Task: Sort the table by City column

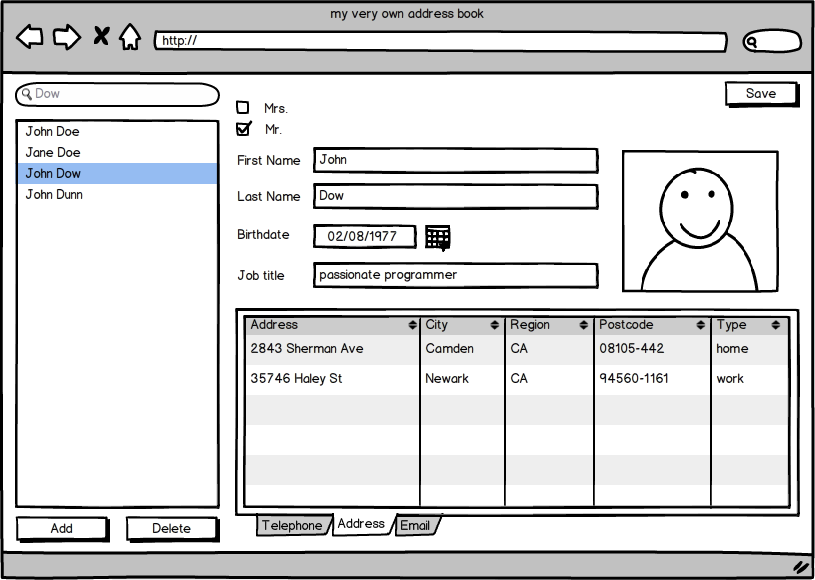Action: (494, 325)
